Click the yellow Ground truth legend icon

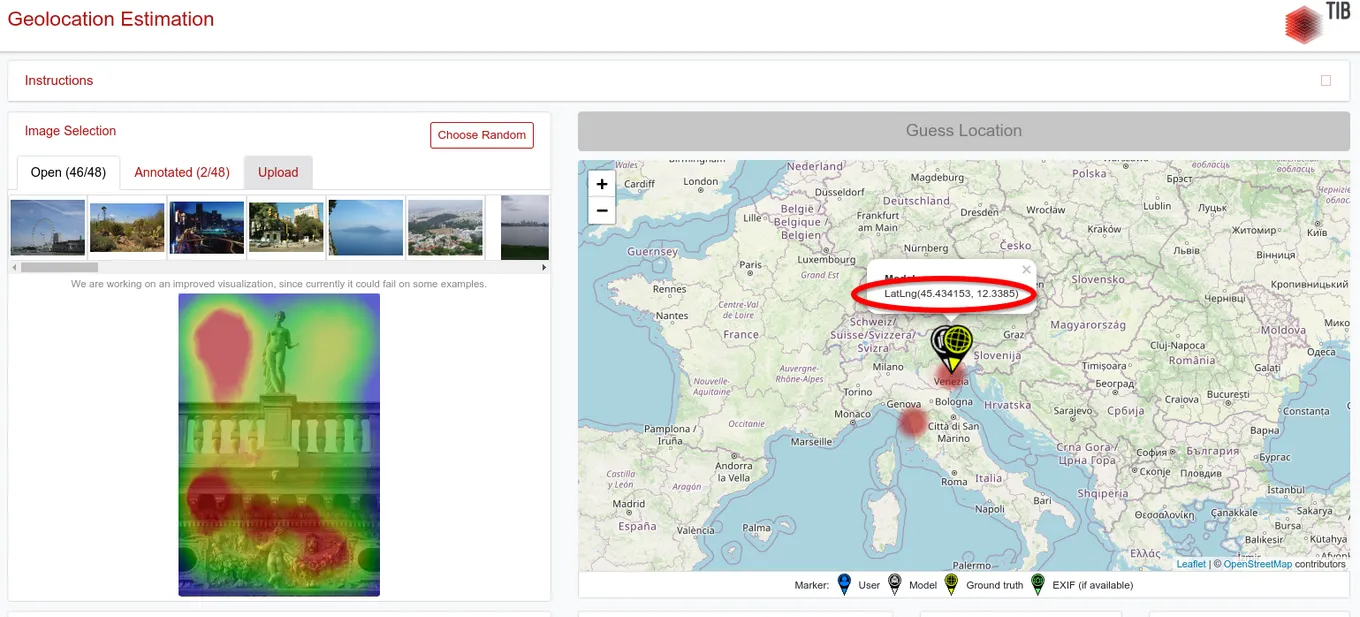coord(952,584)
